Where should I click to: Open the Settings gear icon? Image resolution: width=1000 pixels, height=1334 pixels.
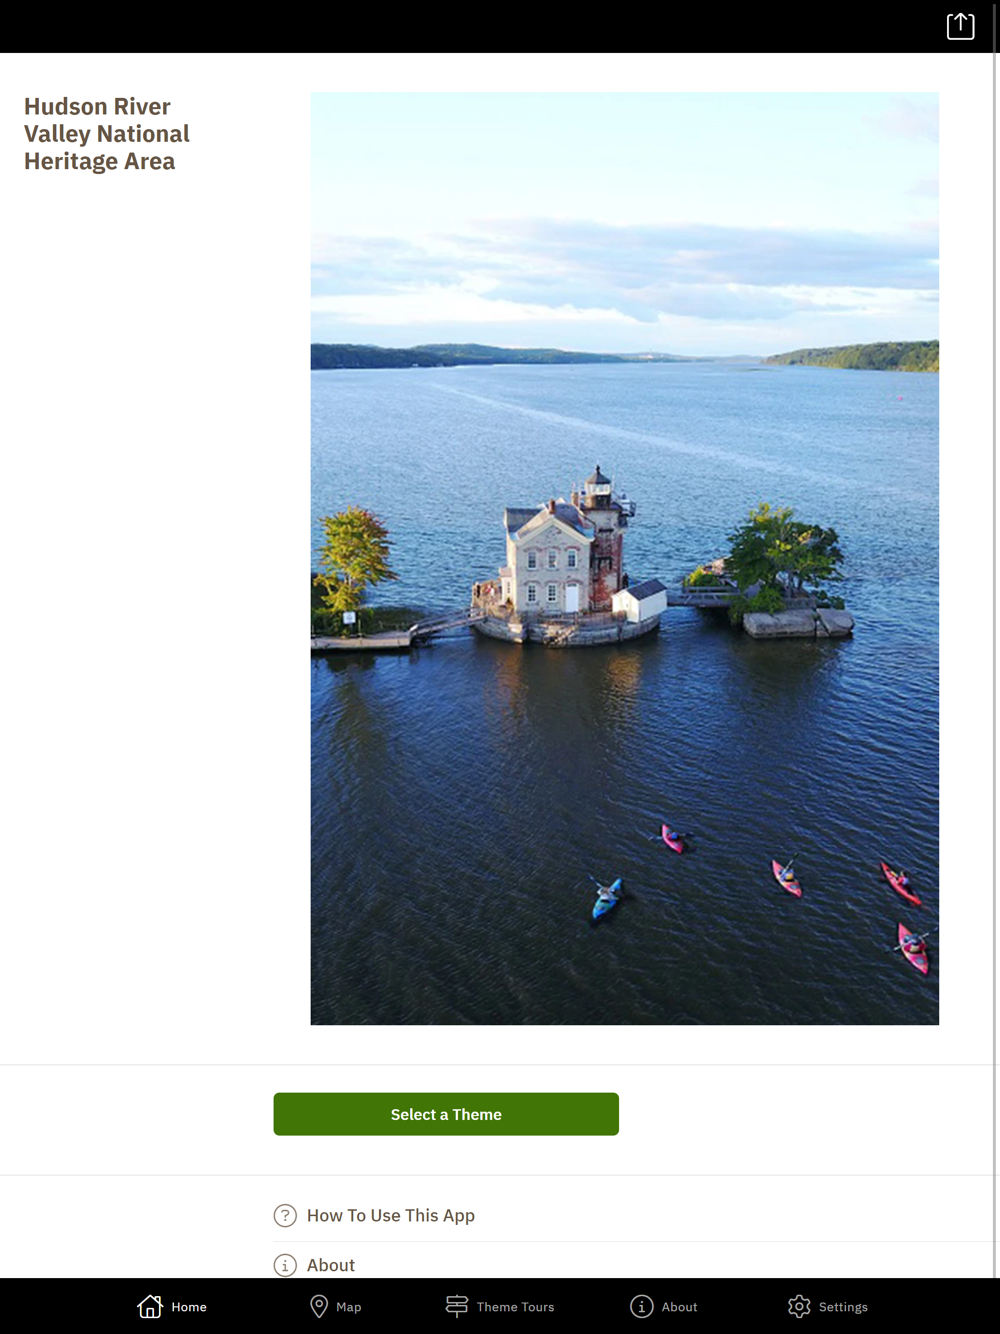point(799,1306)
